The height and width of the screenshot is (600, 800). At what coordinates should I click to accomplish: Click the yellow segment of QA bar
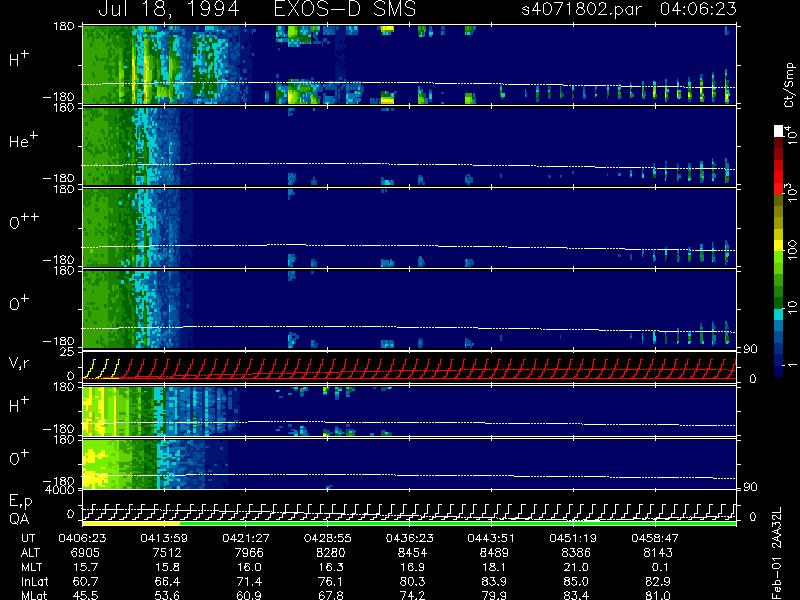pos(131,523)
